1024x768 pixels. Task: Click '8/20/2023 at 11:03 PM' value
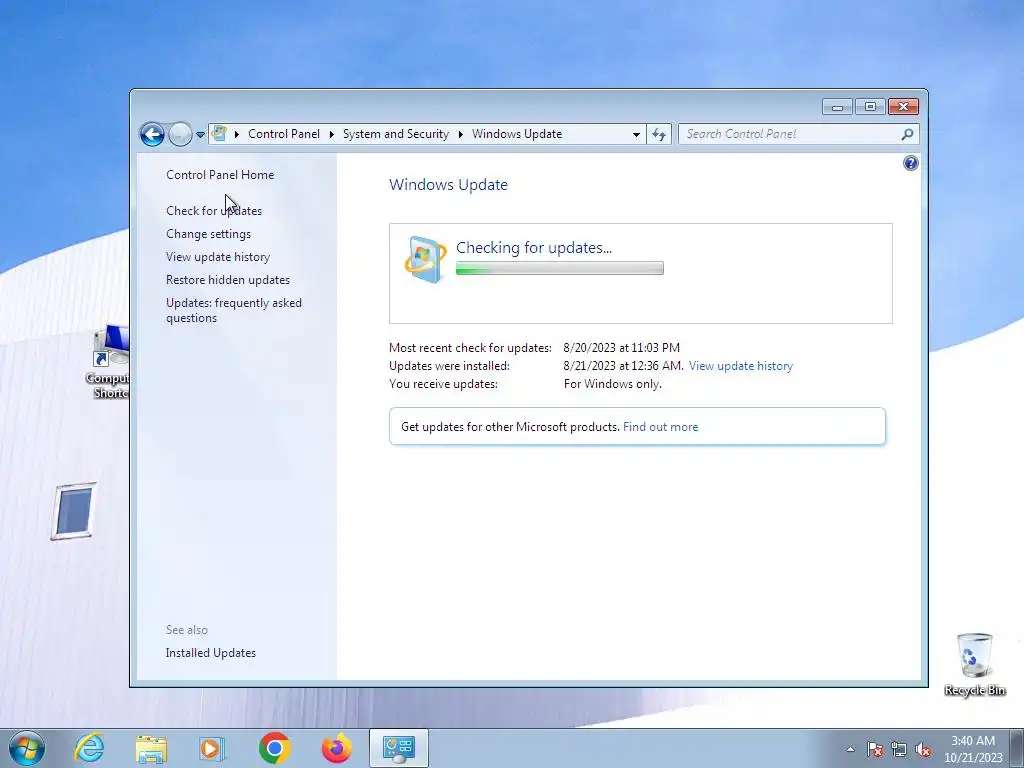pyautogui.click(x=621, y=347)
